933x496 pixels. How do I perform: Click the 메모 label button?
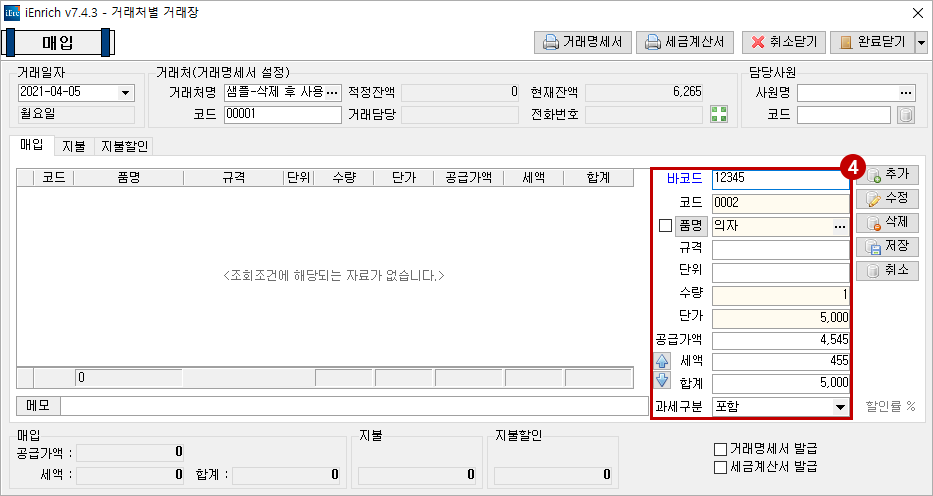coord(38,406)
